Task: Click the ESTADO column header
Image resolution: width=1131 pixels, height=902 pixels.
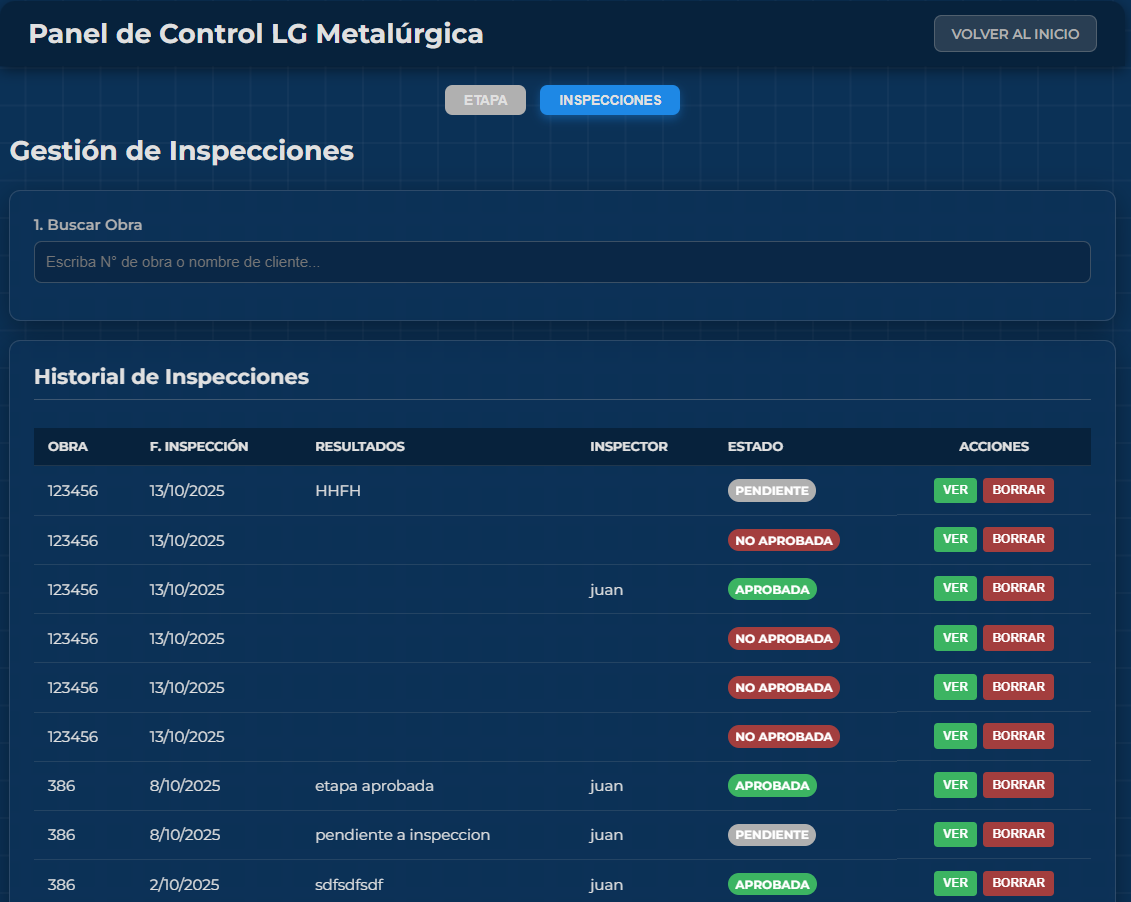Action: (x=755, y=447)
